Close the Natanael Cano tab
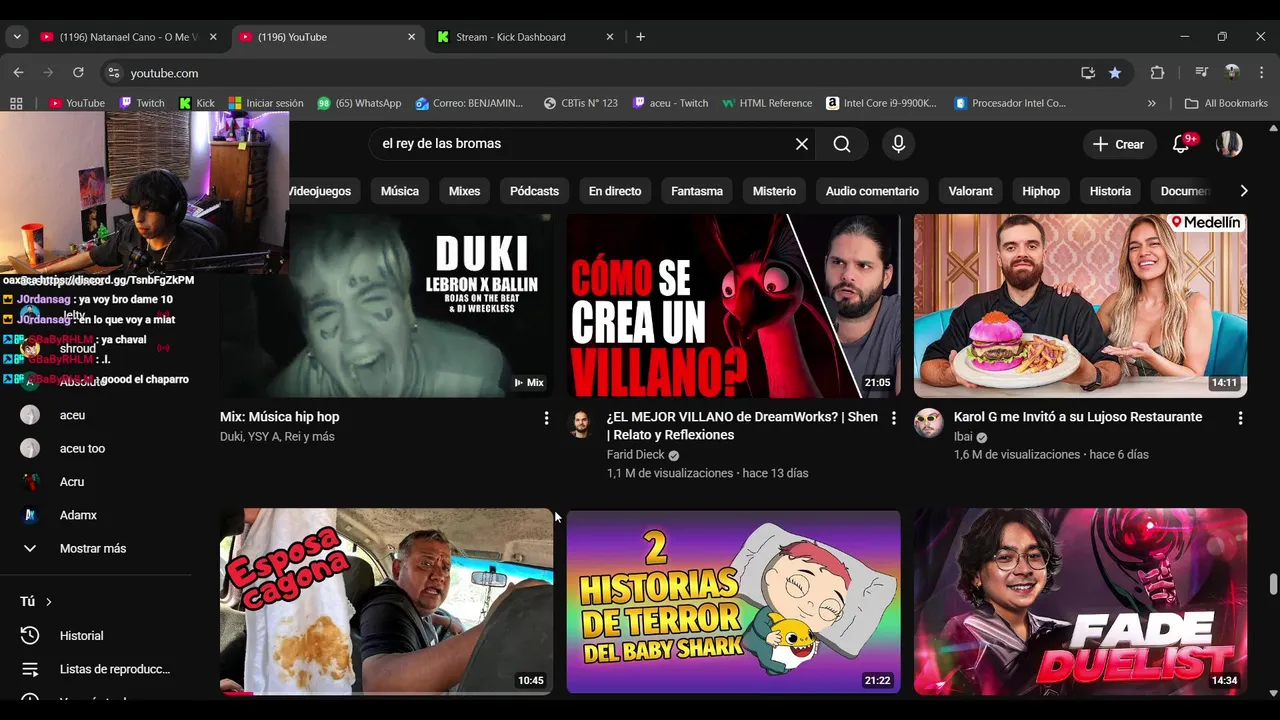The image size is (1280, 720). pyautogui.click(x=213, y=37)
